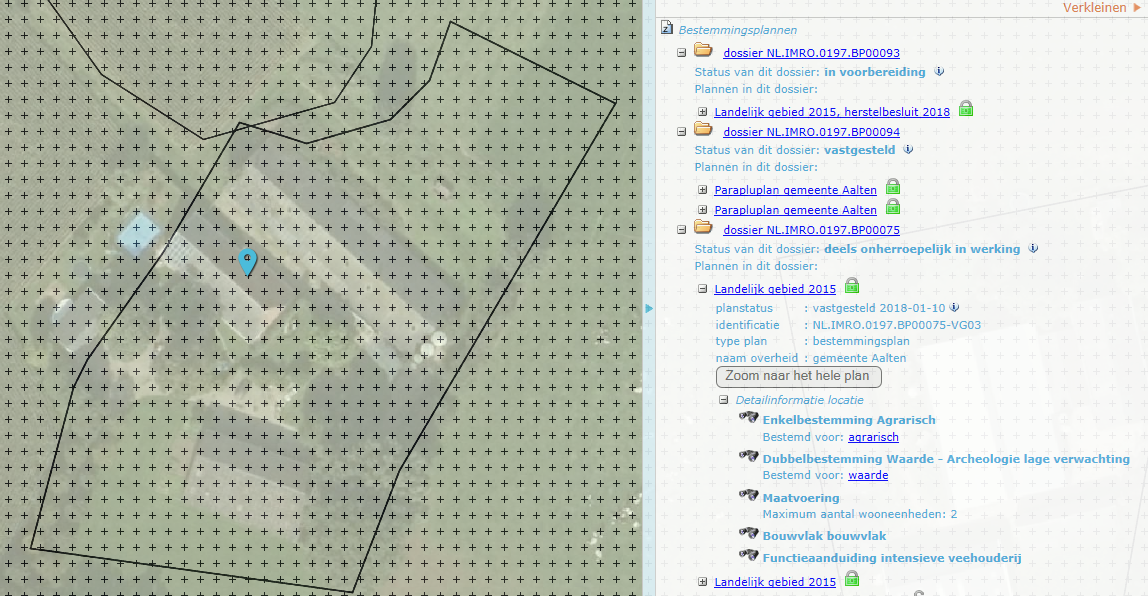Image resolution: width=1148 pixels, height=596 pixels.
Task: Toggle map display for Maatvoering
Action: (x=748, y=495)
